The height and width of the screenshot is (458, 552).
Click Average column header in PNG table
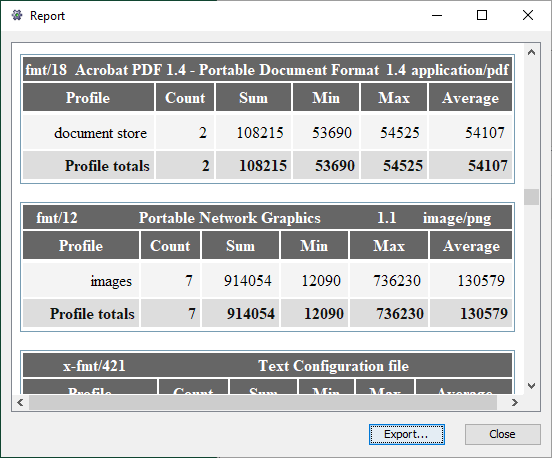[471, 245]
